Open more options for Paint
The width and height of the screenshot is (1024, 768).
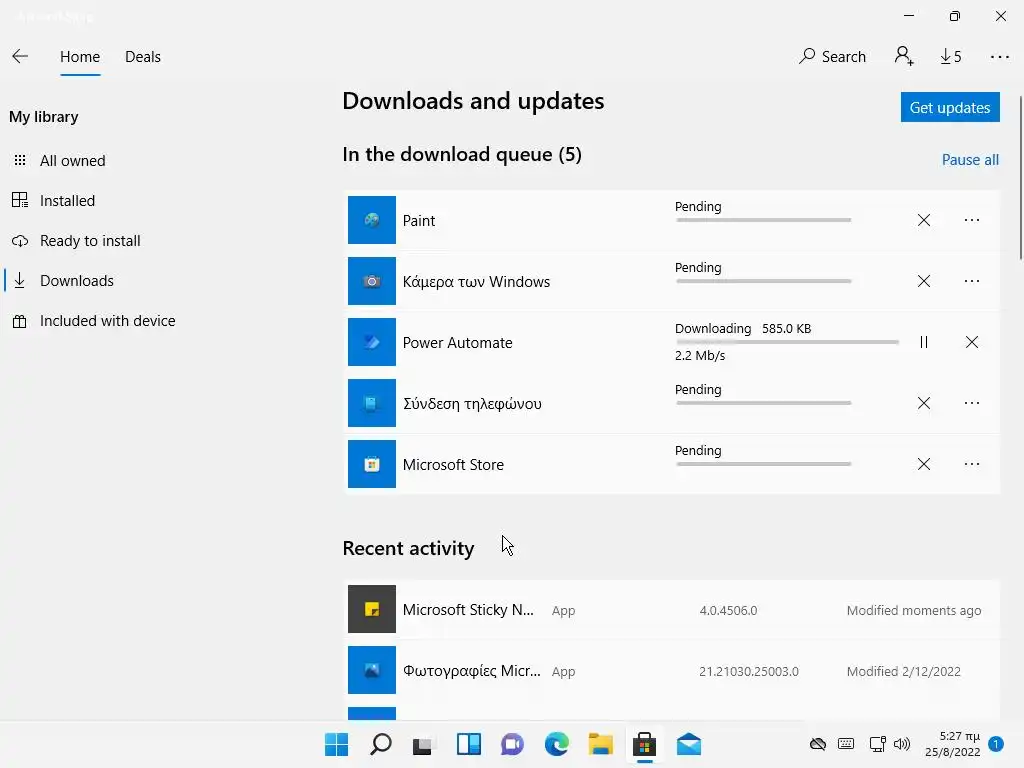pyautogui.click(x=972, y=220)
